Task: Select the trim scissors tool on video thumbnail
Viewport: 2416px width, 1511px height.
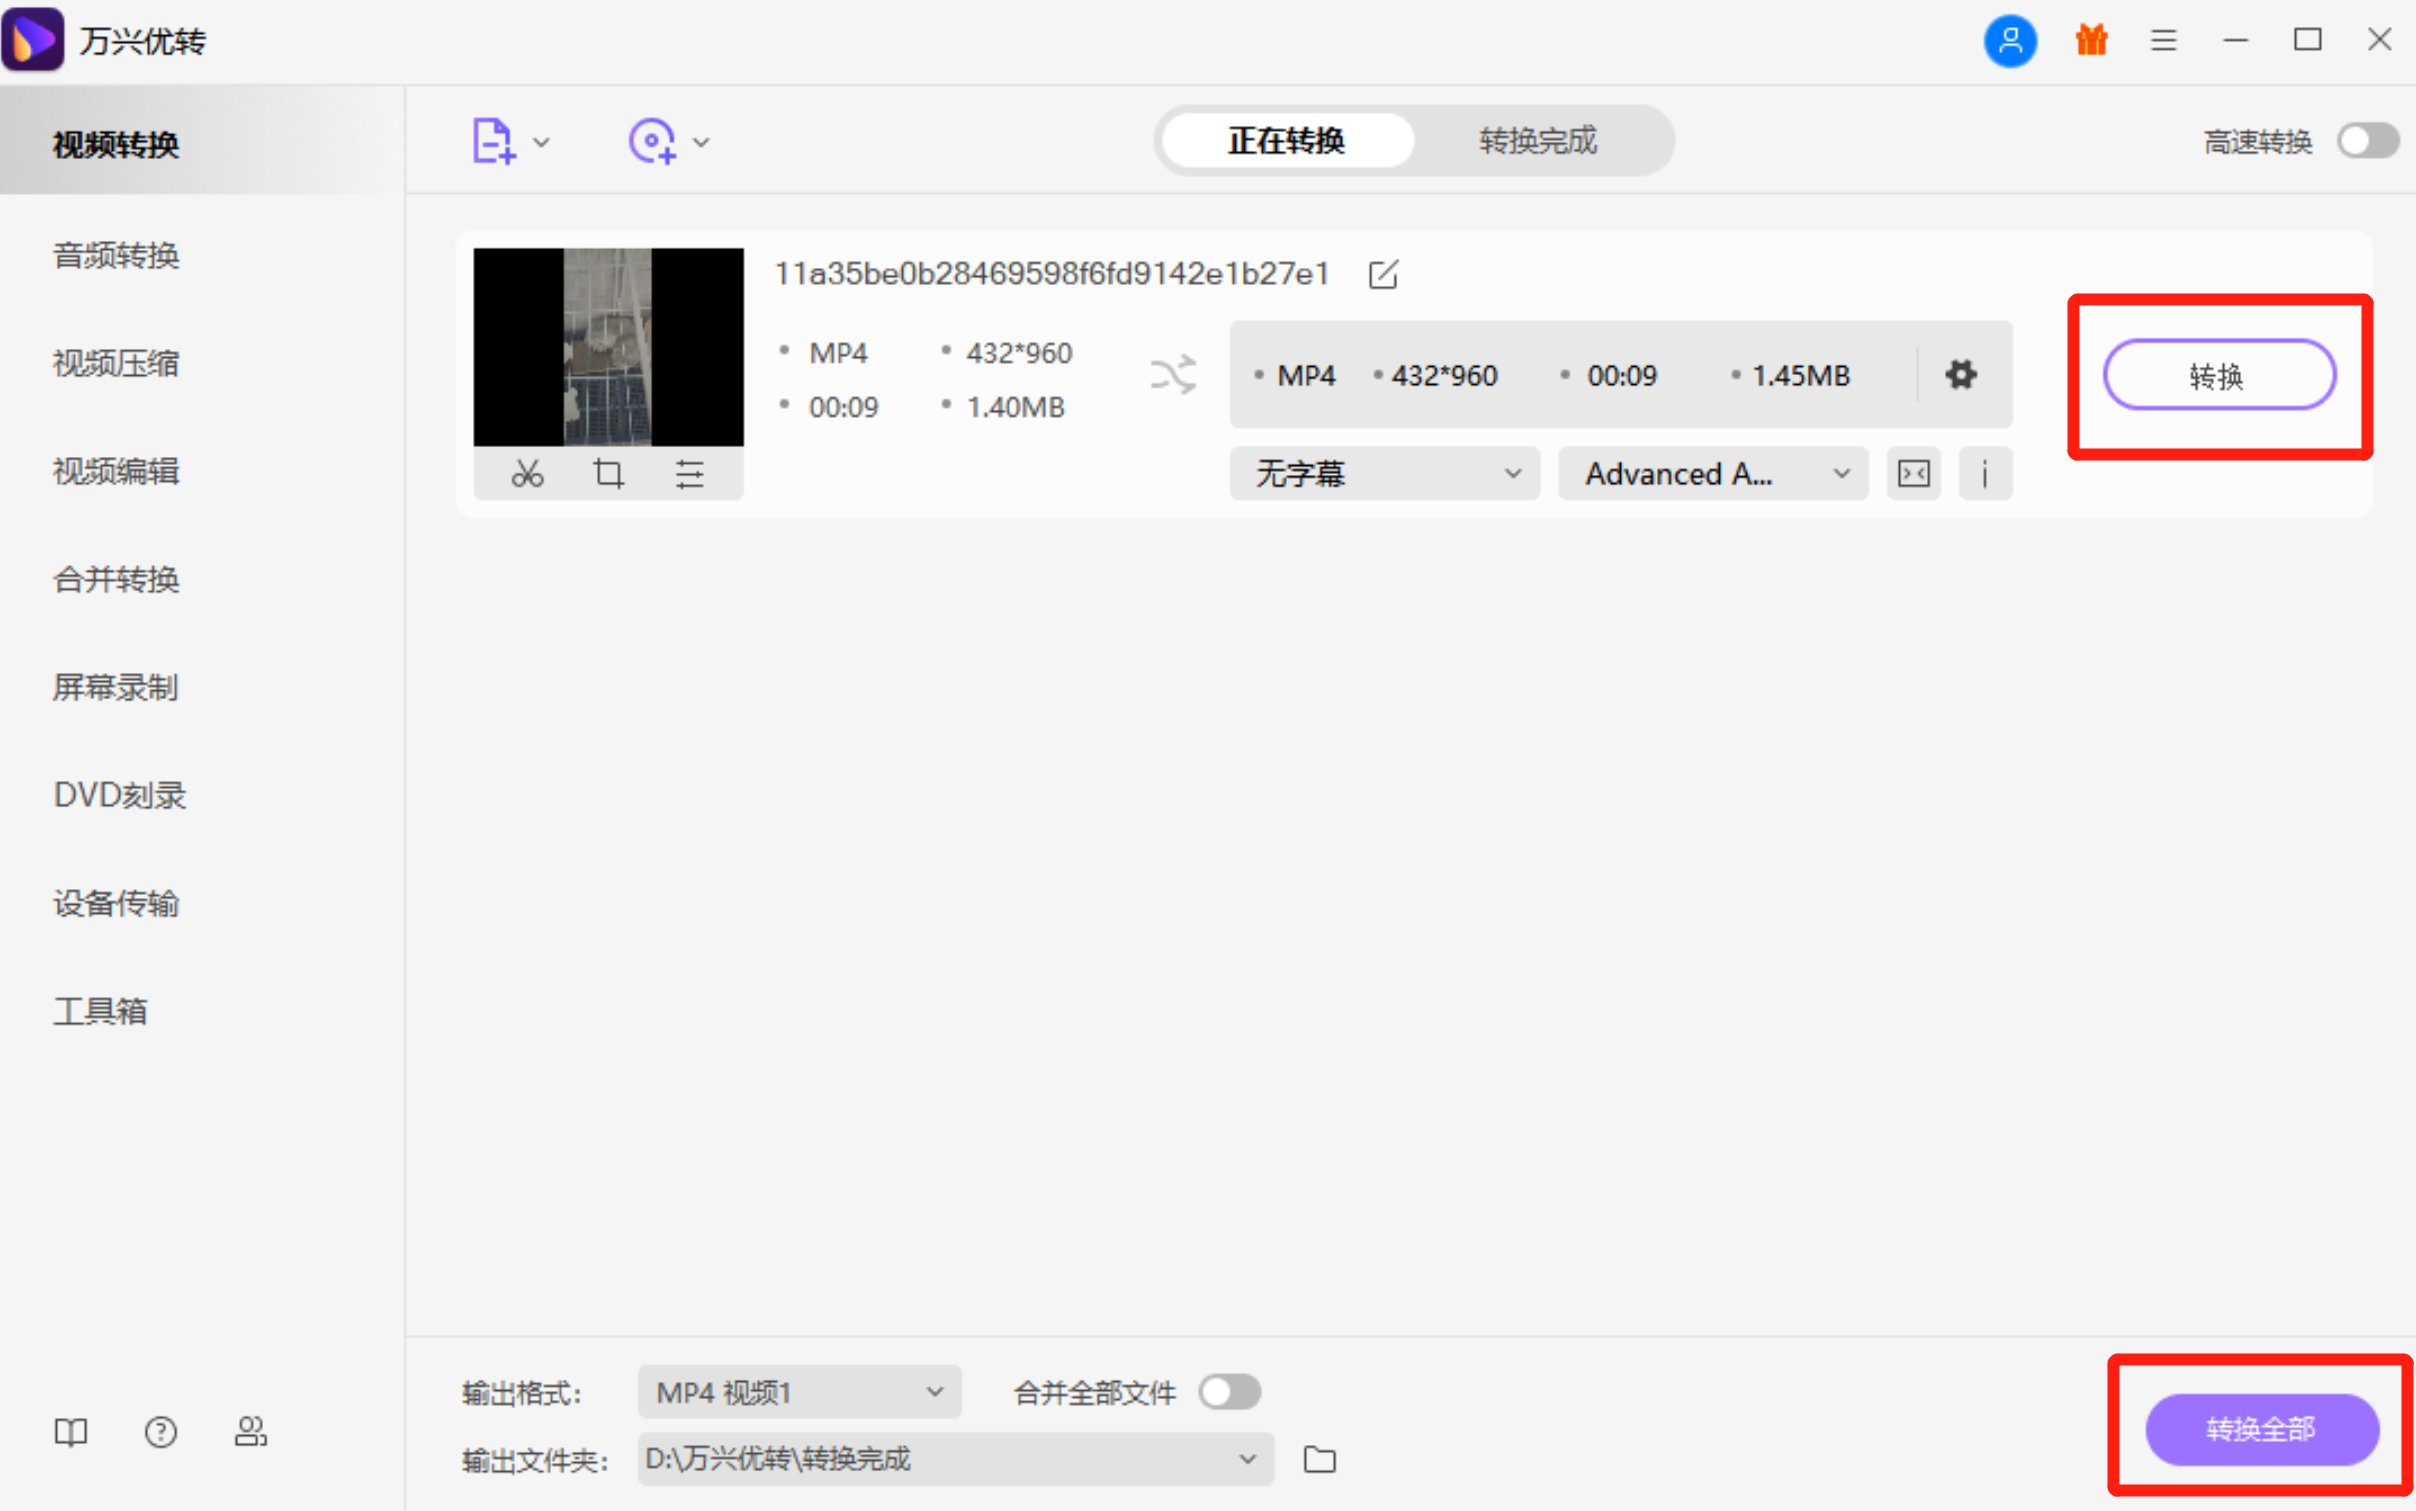Action: (527, 473)
